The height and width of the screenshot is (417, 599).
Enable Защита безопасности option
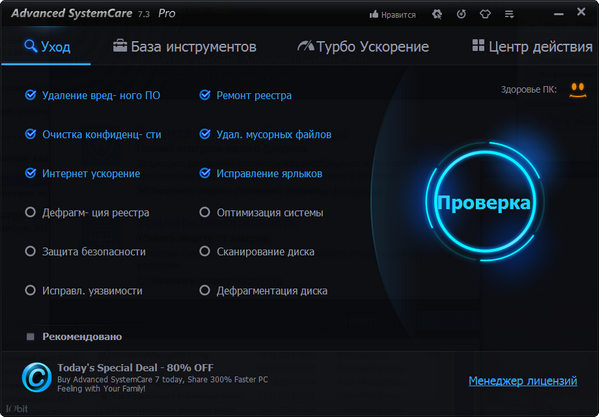(30, 251)
